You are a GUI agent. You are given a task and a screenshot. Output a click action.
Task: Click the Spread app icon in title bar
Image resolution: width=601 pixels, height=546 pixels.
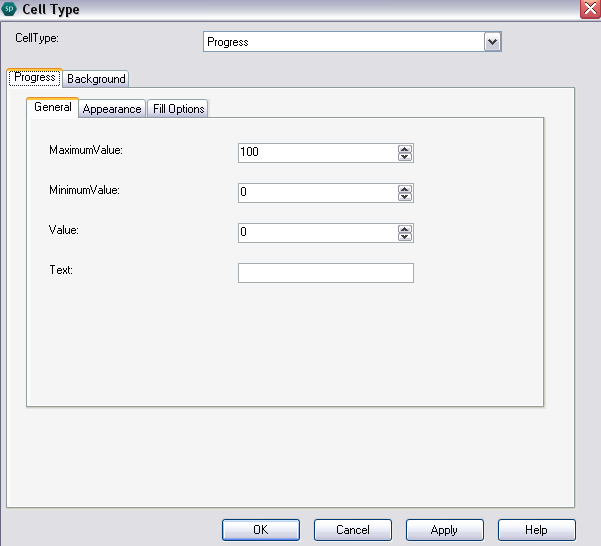pos(8,9)
